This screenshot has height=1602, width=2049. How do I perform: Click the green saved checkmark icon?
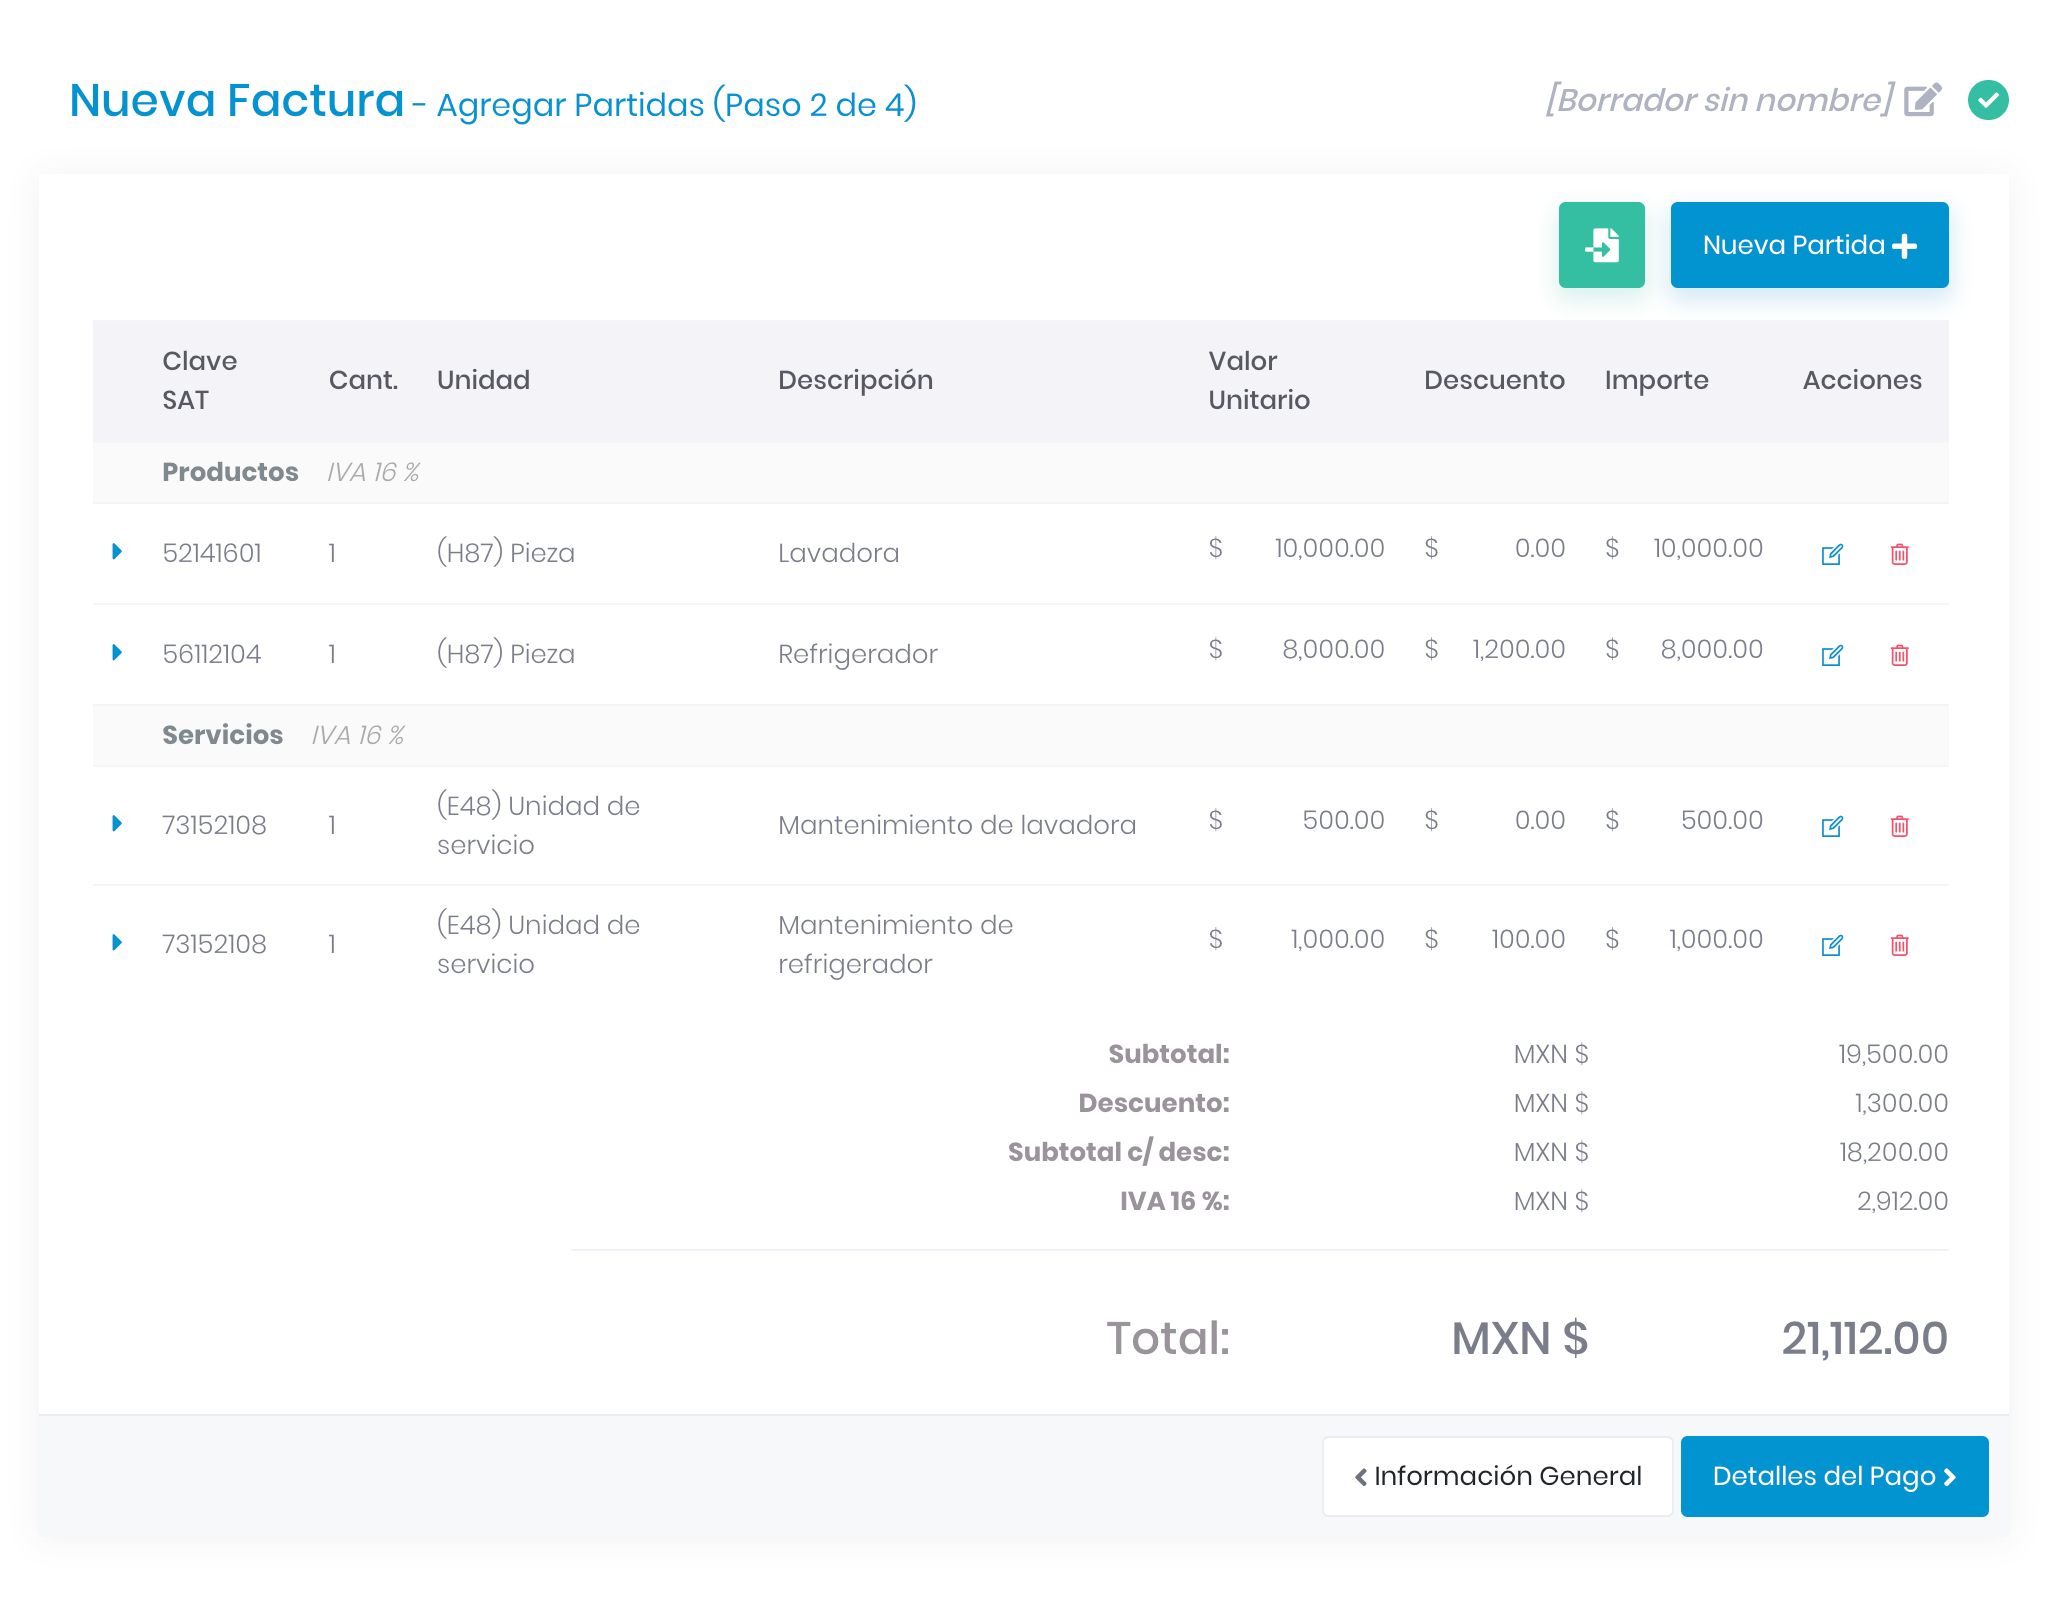tap(1987, 100)
